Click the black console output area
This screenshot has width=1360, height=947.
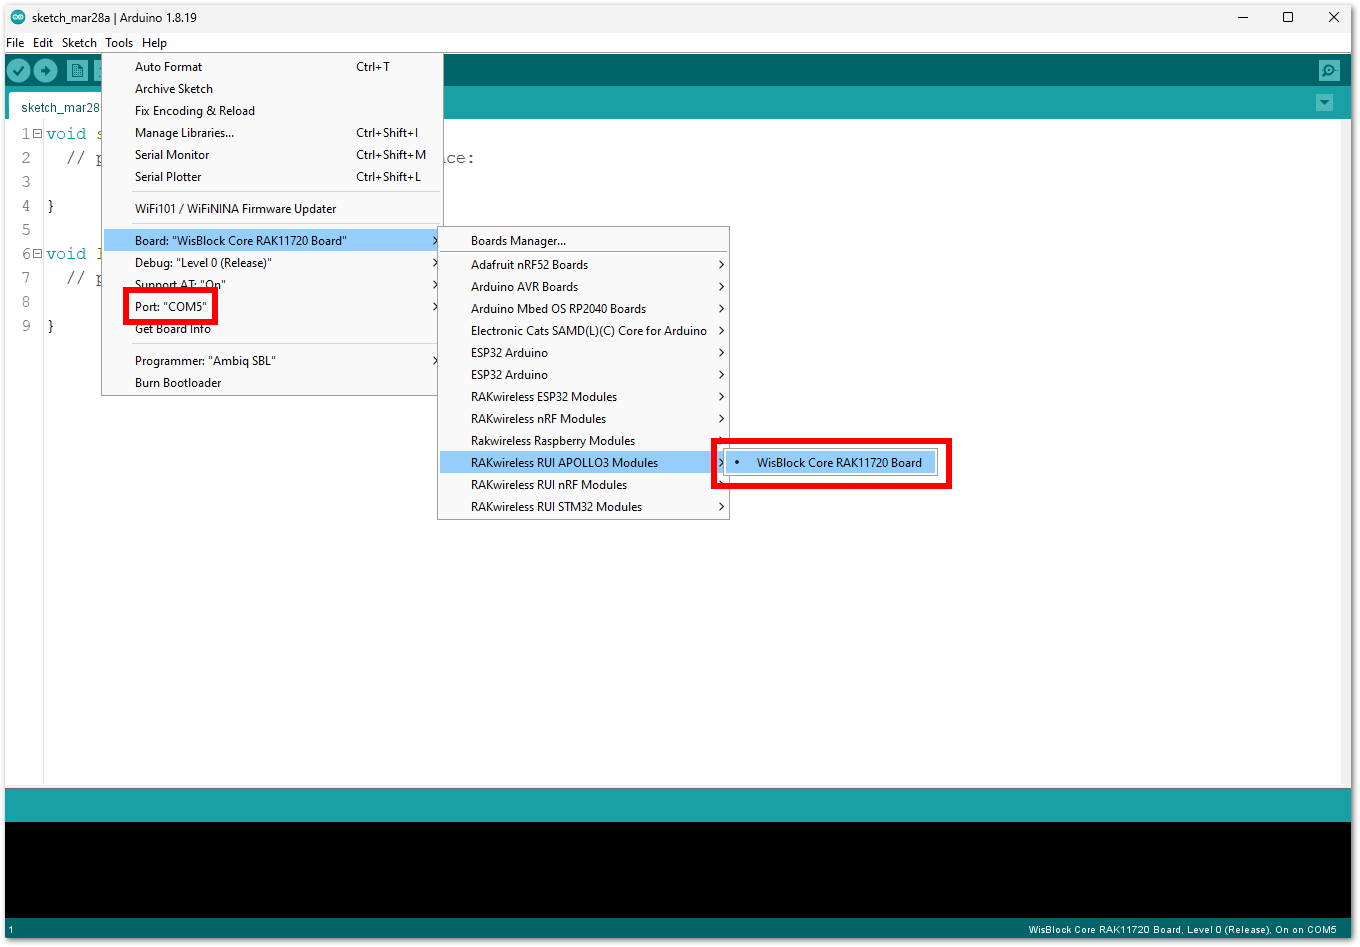click(x=678, y=870)
